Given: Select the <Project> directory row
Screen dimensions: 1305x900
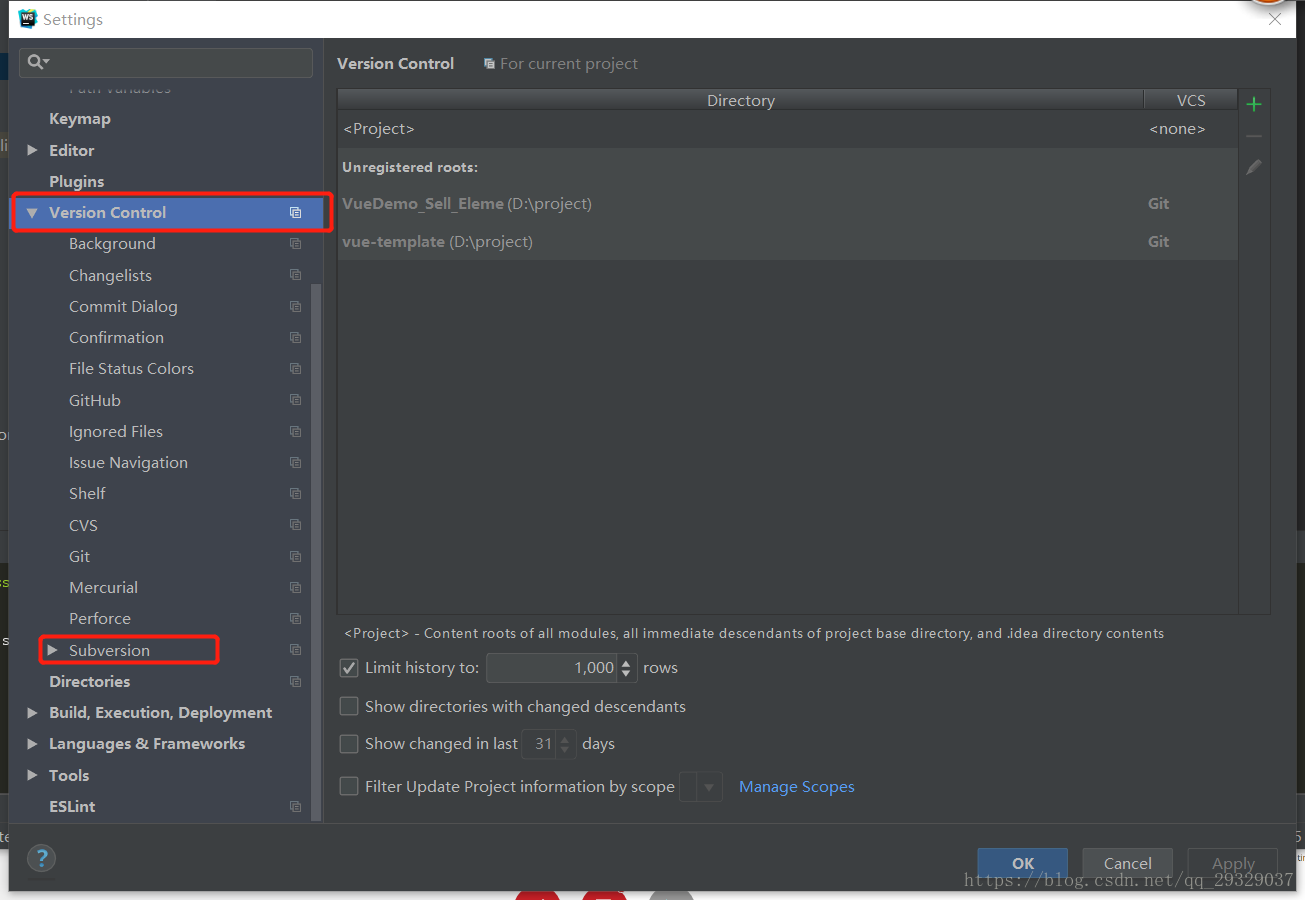Looking at the screenshot, I should coord(788,129).
